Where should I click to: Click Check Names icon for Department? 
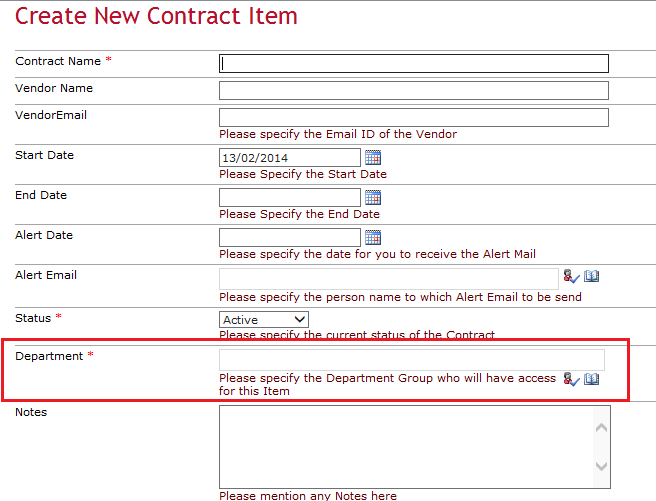point(571,379)
